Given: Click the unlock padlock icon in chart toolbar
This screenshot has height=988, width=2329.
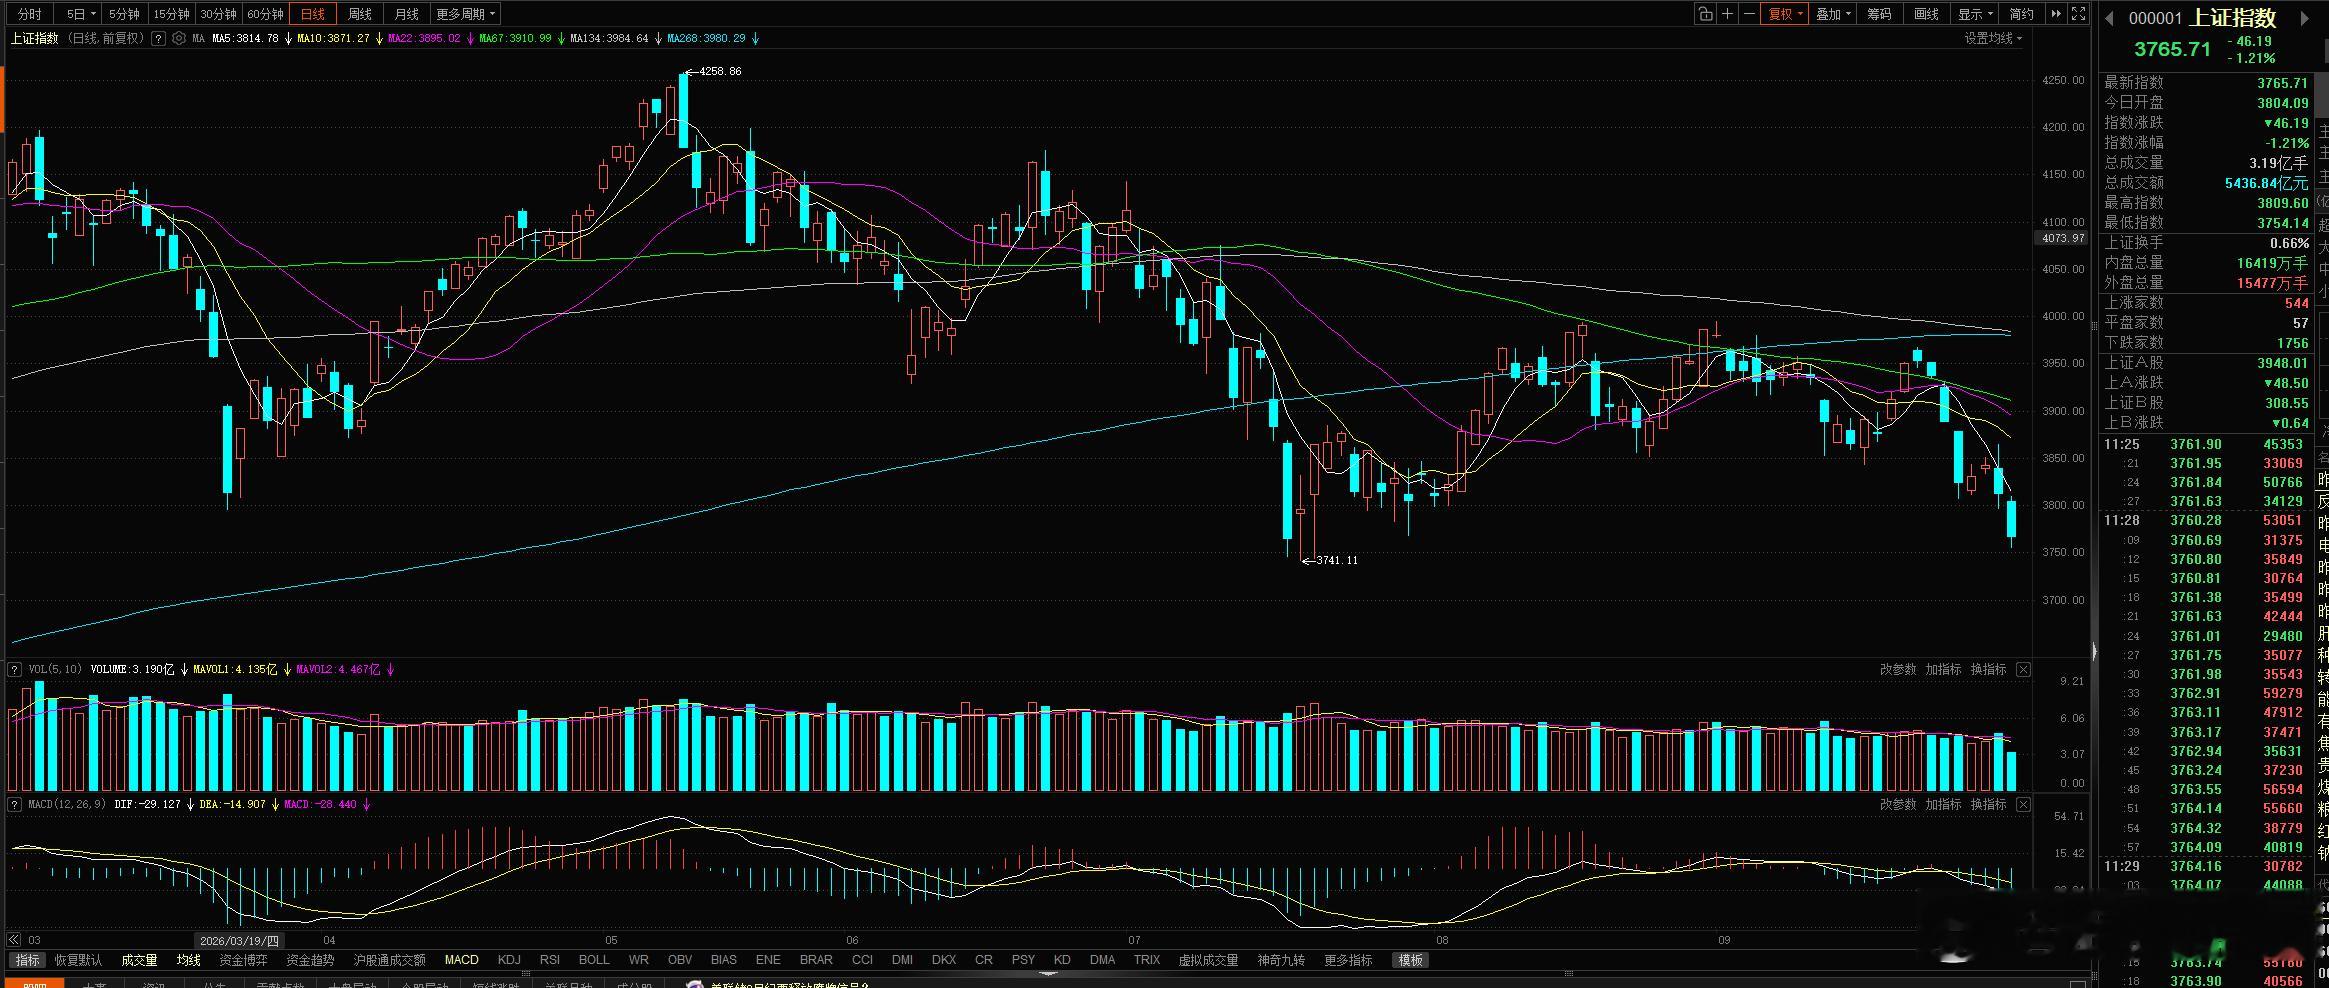Looking at the screenshot, I should click(1705, 14).
